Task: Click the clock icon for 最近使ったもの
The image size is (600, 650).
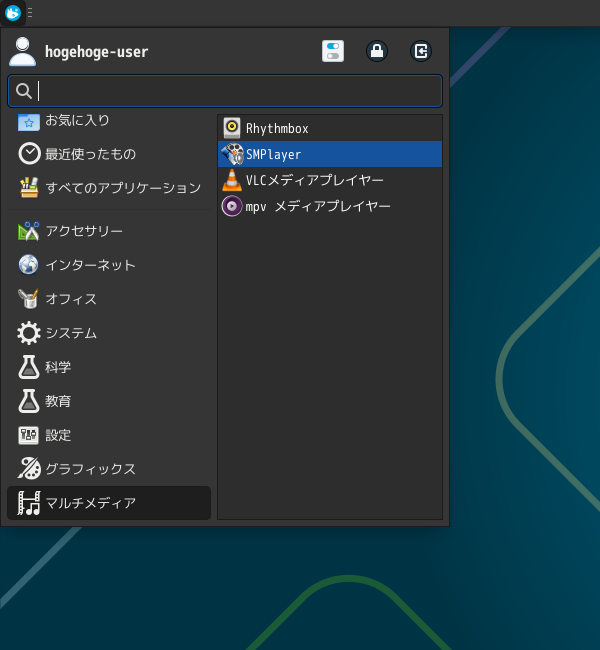Action: tap(29, 154)
